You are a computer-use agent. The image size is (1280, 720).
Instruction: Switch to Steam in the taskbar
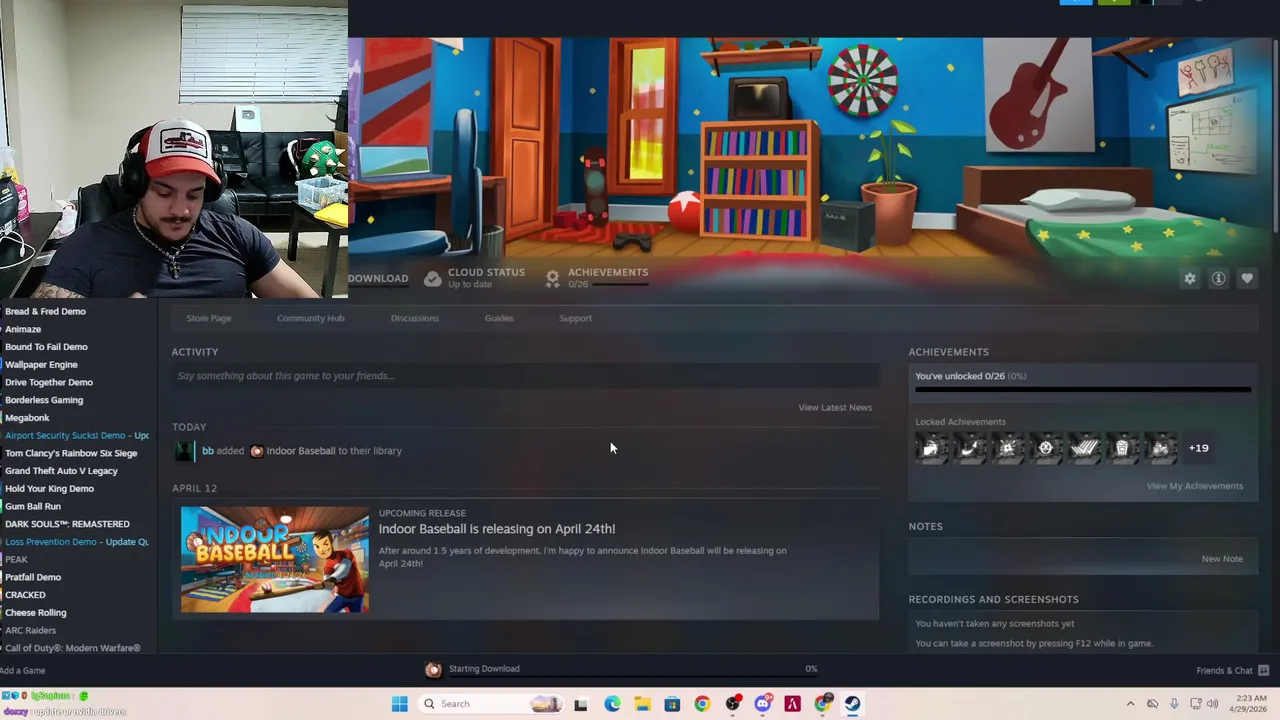(x=852, y=704)
